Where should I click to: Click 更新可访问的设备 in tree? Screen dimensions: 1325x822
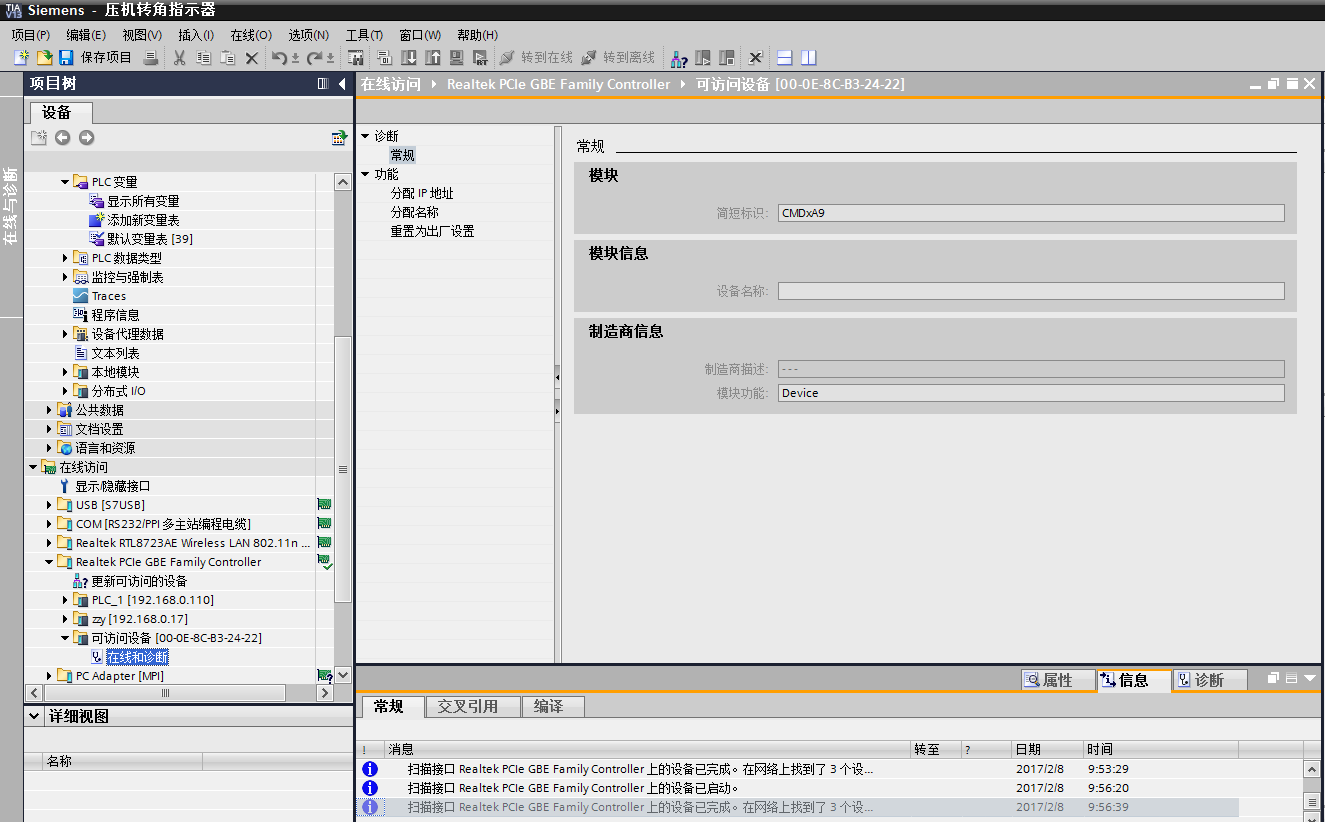point(139,581)
